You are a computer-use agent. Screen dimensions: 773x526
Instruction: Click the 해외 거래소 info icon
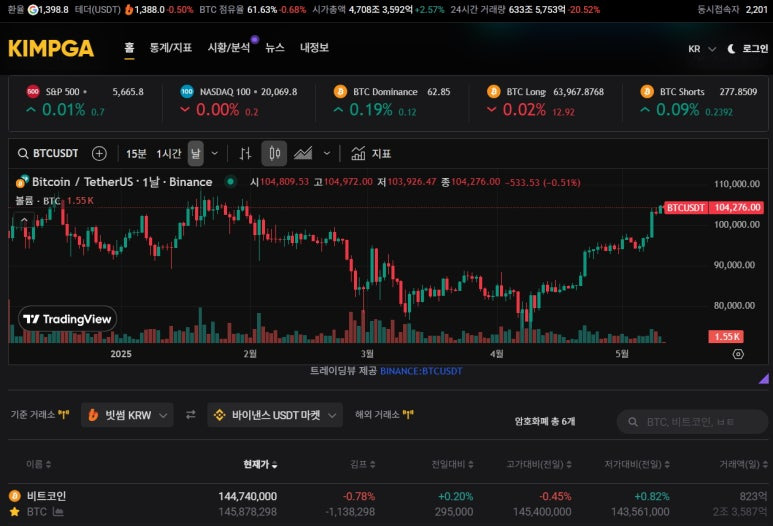coord(408,415)
